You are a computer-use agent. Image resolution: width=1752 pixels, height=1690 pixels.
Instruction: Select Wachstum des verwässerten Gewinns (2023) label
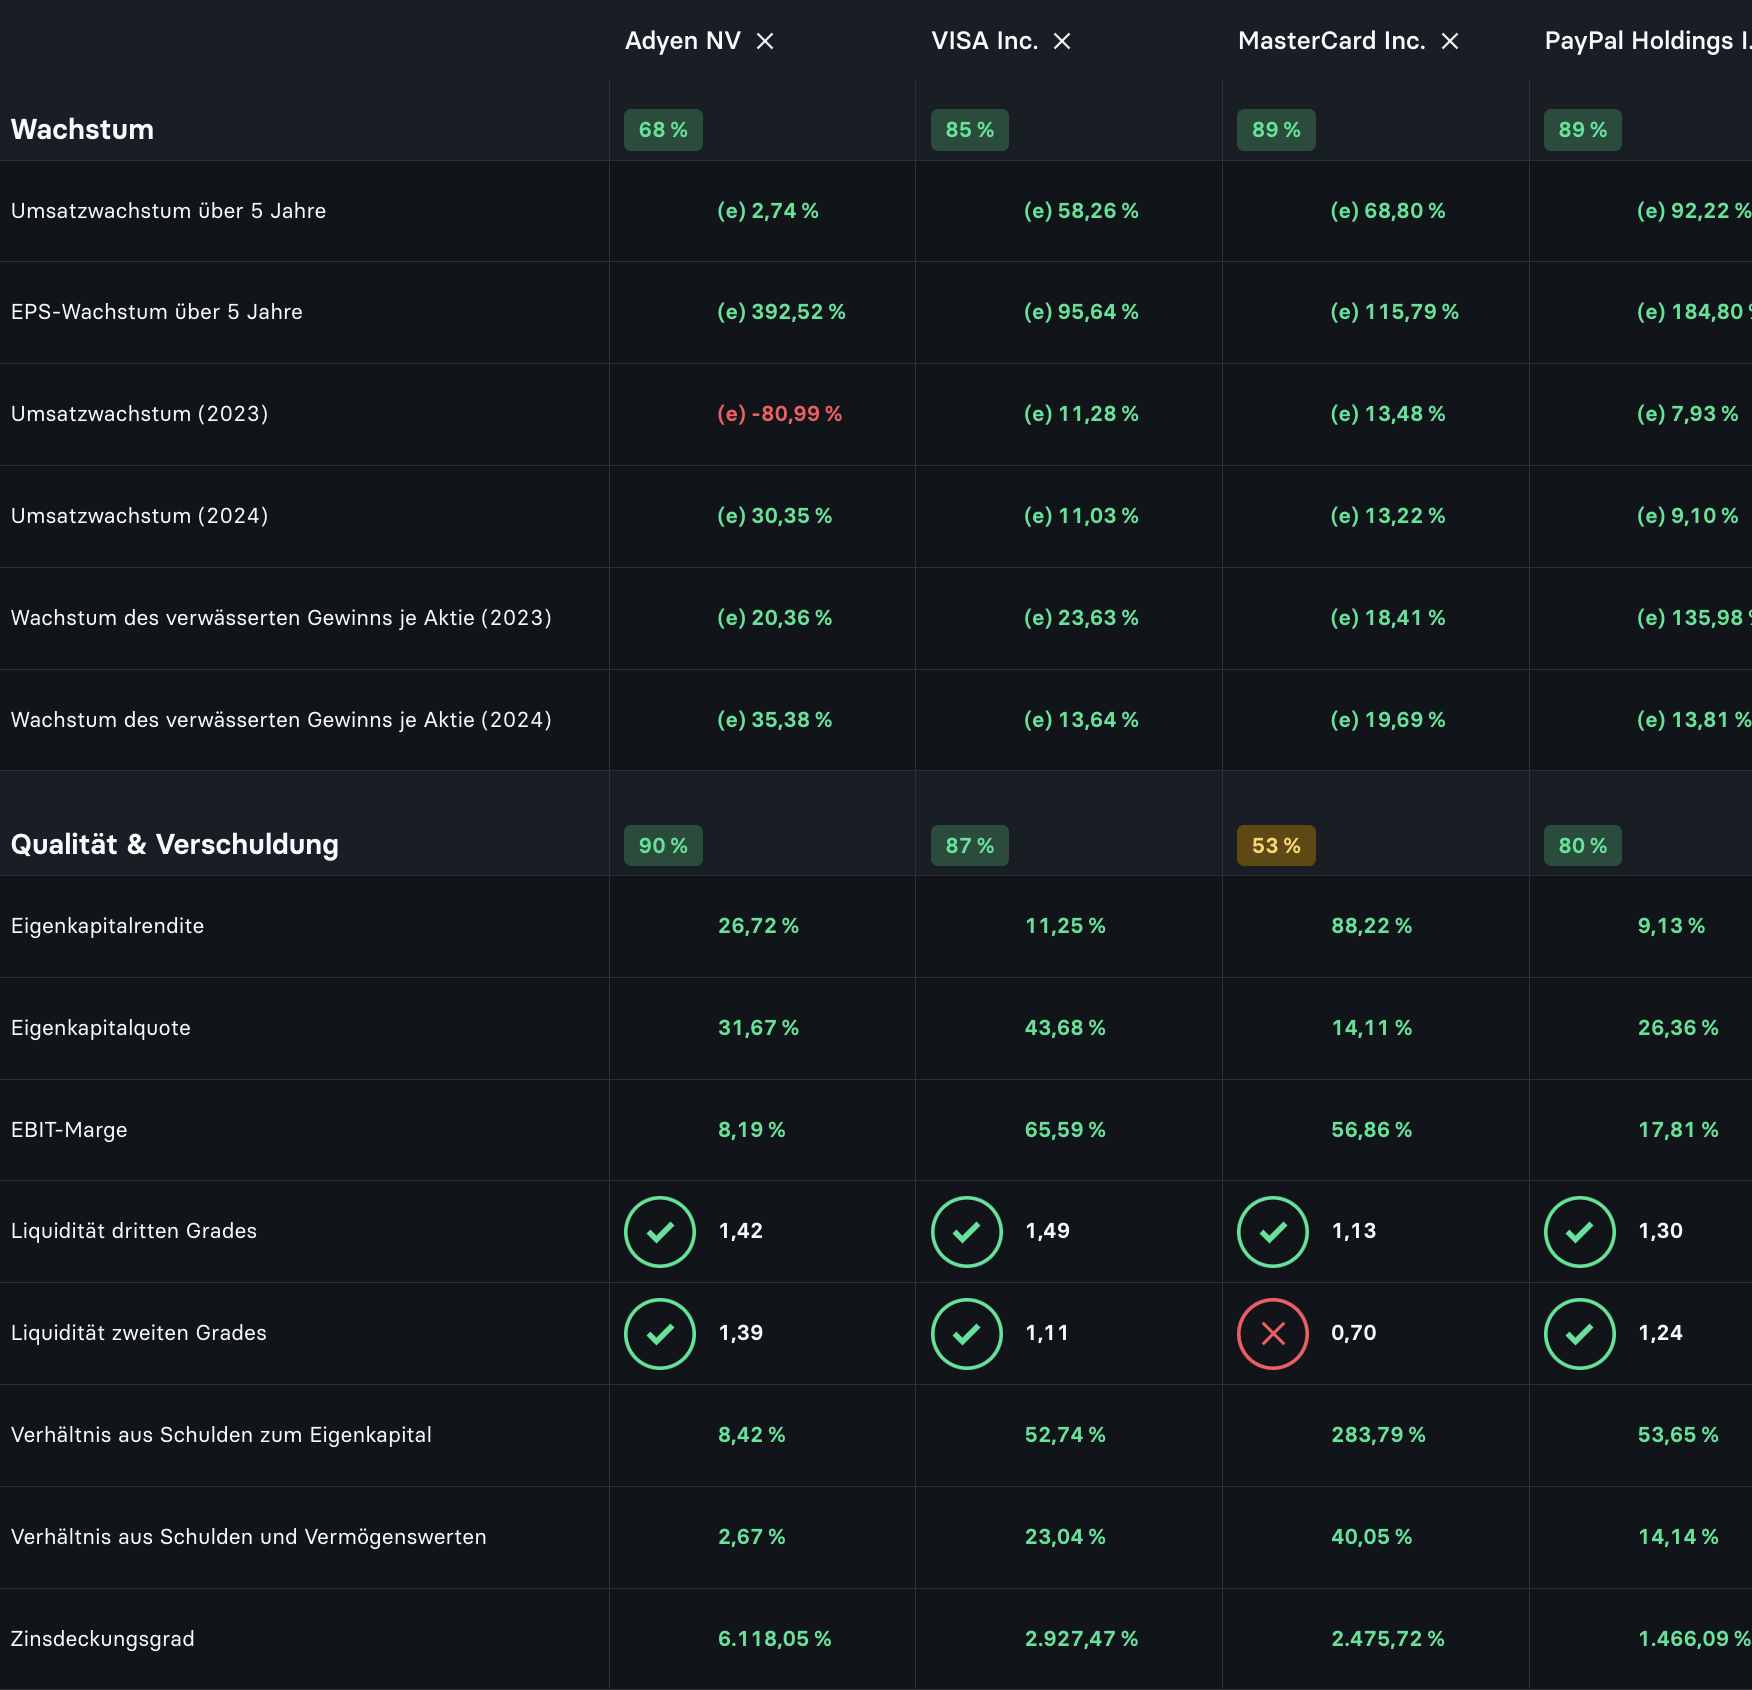(x=281, y=618)
